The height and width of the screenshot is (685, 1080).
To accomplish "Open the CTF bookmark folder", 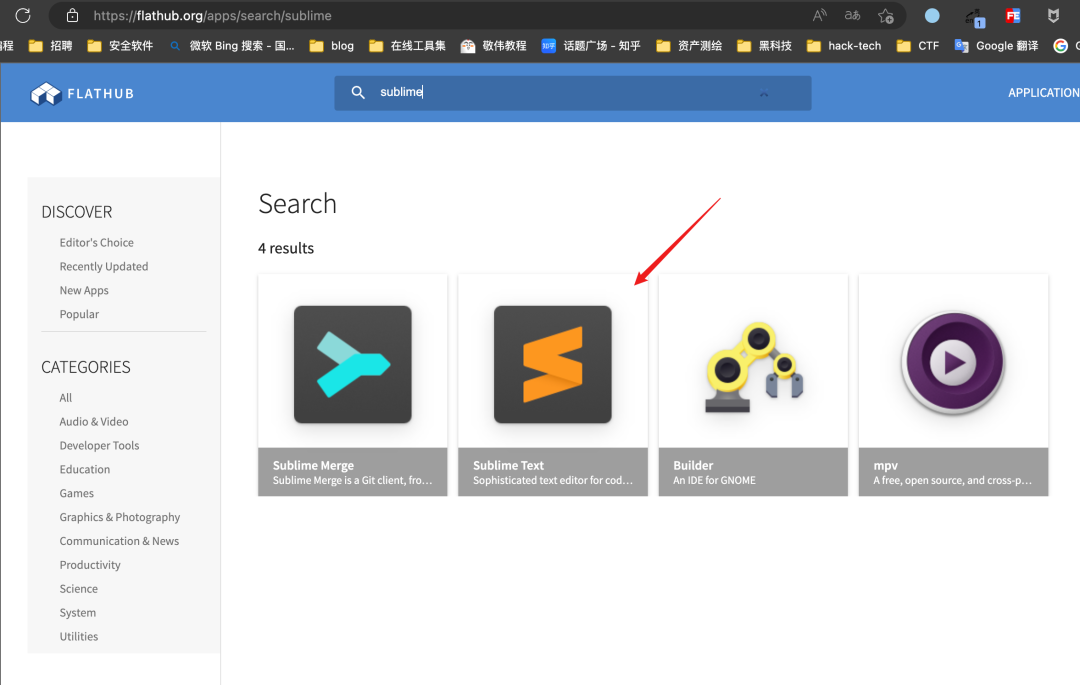I will 917,45.
